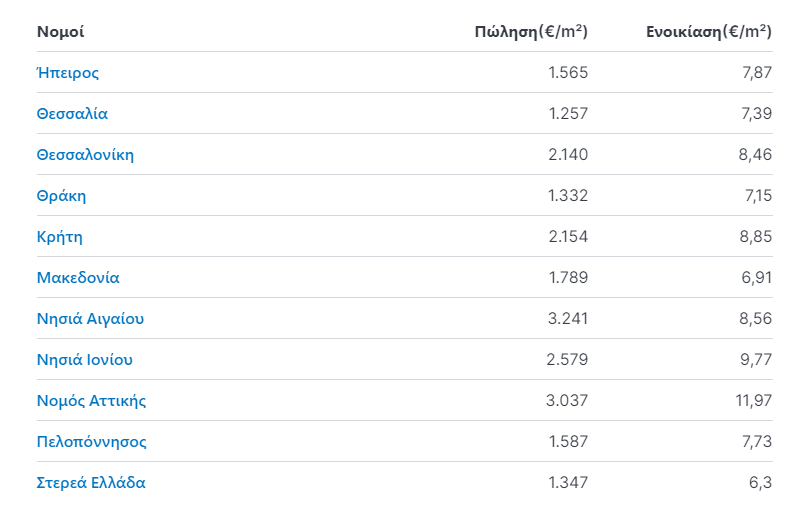
Task: Click the Πώληση(€/m²) column header
Action: (531, 32)
